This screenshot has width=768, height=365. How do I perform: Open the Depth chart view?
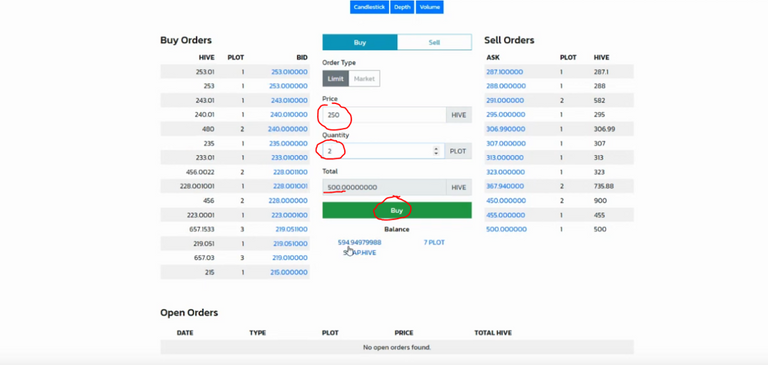[x=402, y=7]
